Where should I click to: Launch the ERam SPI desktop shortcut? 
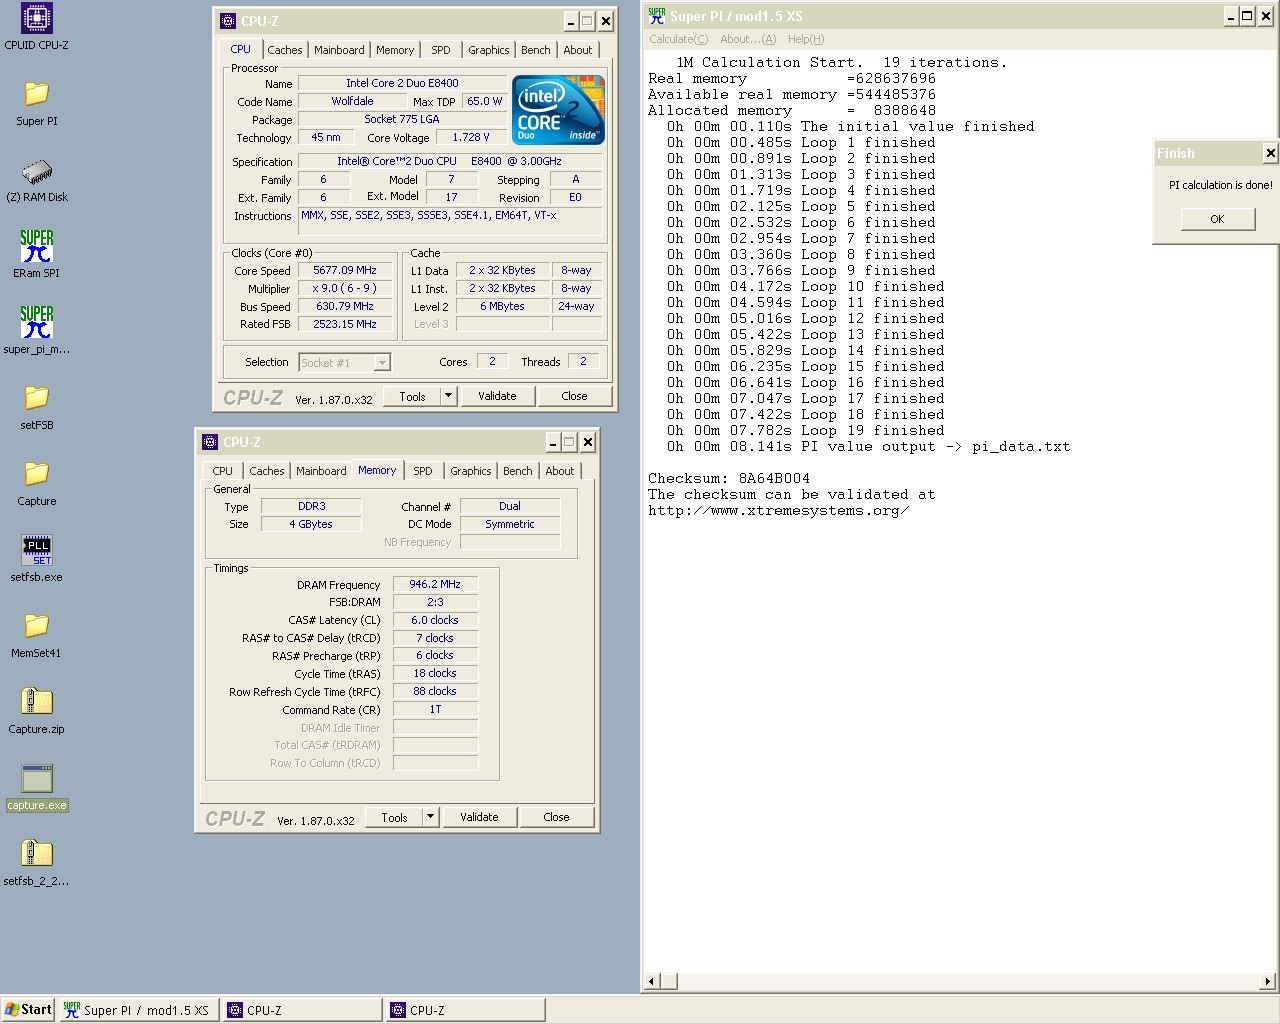[36, 255]
